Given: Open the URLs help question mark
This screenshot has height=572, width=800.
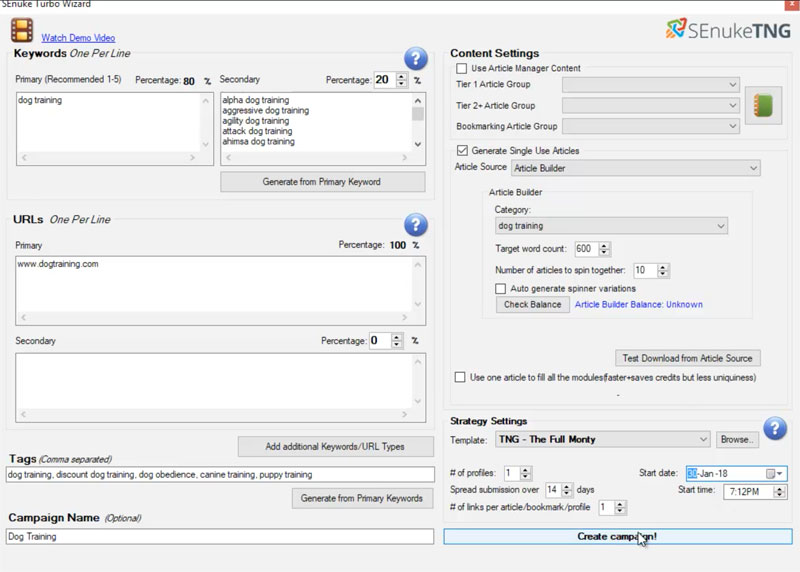Looking at the screenshot, I should tap(416, 225).
